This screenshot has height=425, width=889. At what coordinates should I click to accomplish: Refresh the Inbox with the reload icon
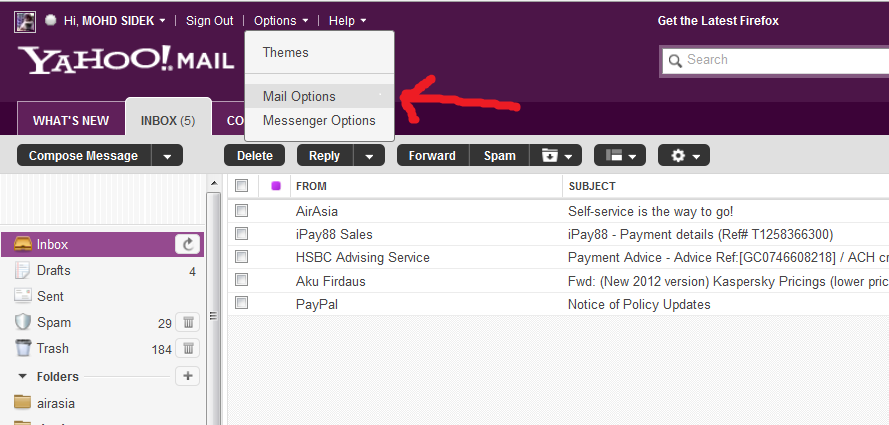[x=188, y=244]
